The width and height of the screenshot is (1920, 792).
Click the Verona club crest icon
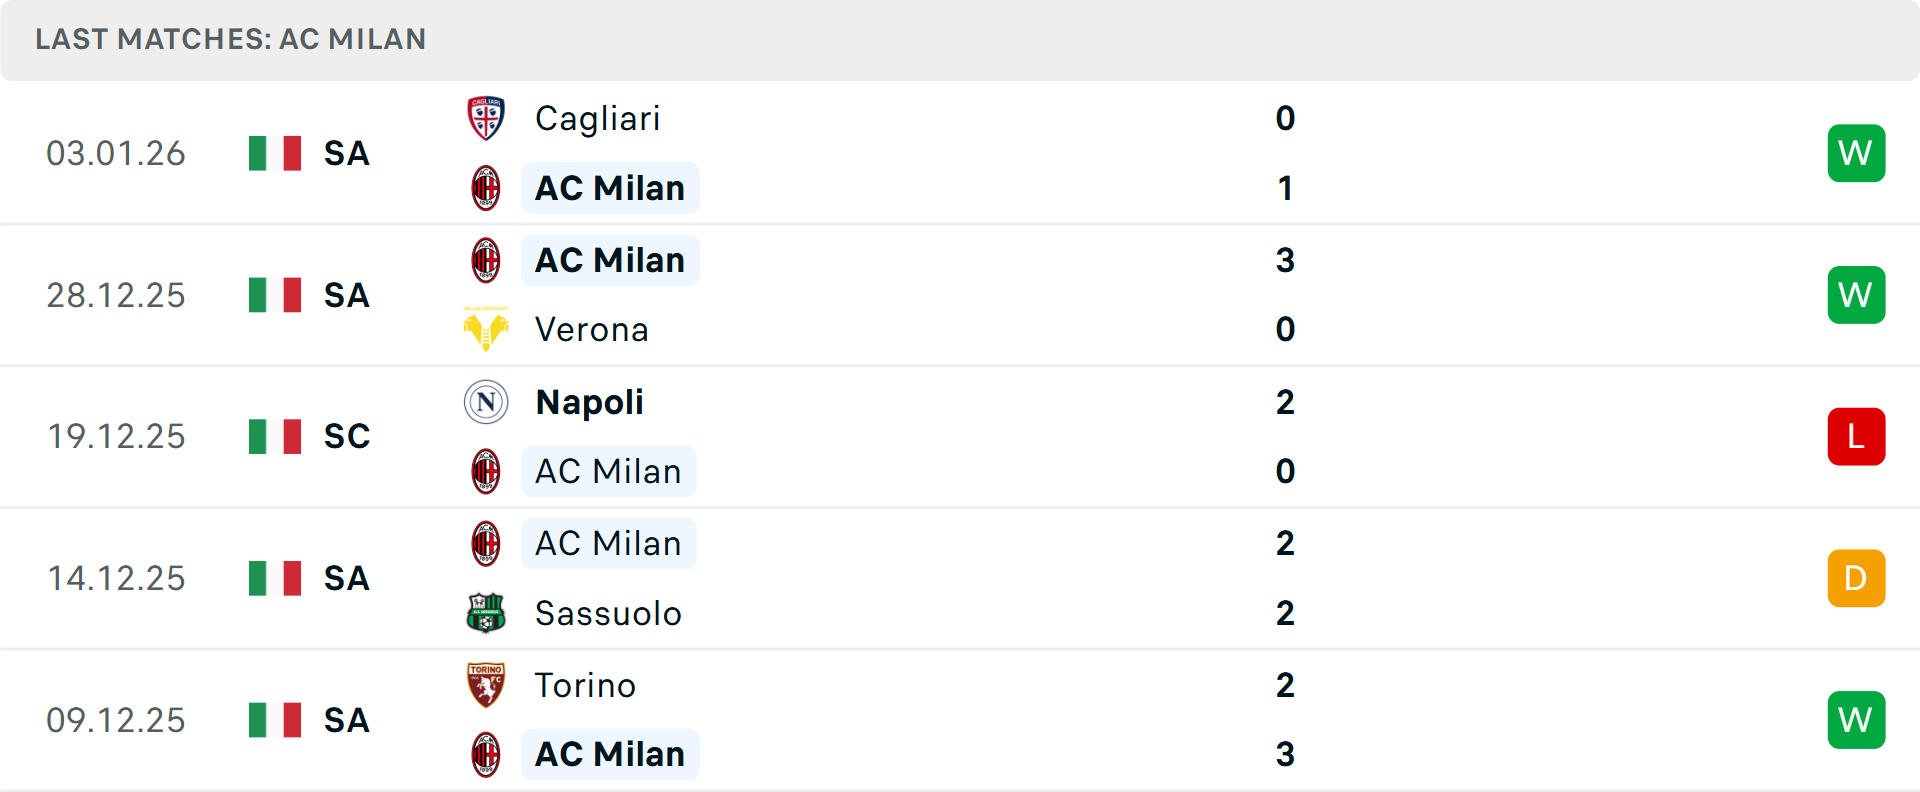[x=486, y=329]
